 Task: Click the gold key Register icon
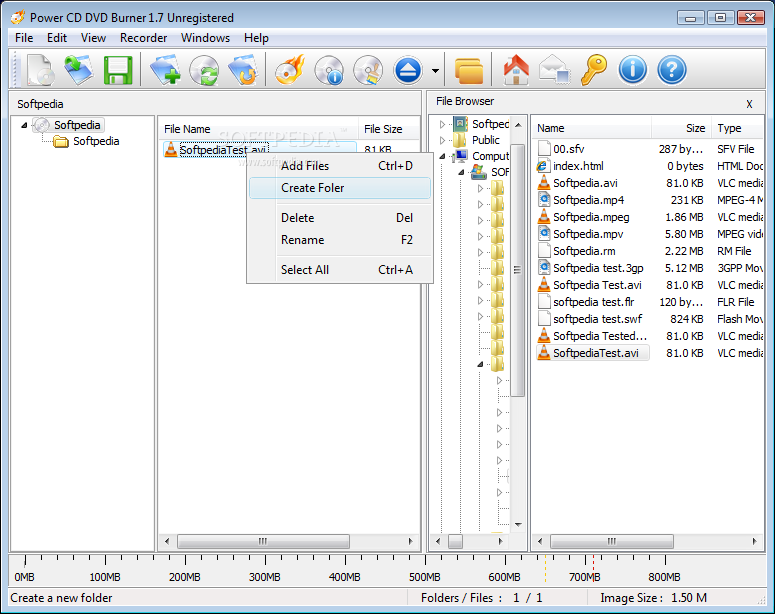coord(594,70)
